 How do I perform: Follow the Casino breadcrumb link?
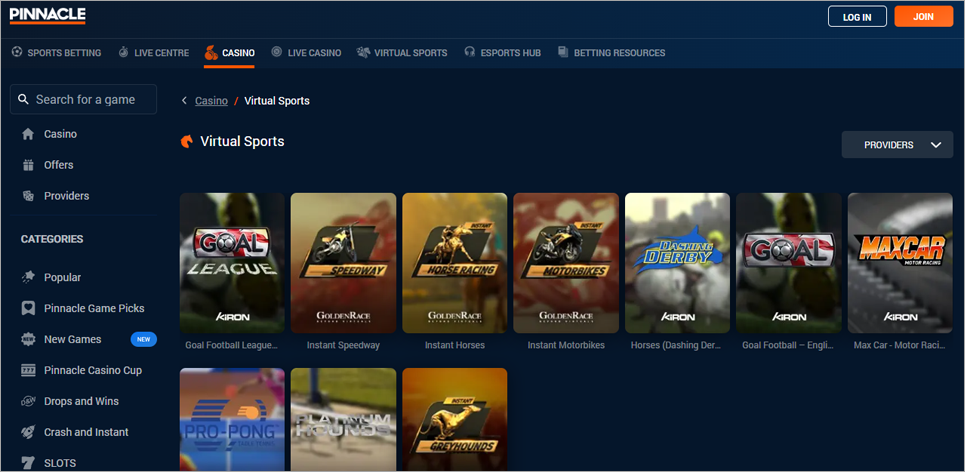211,101
